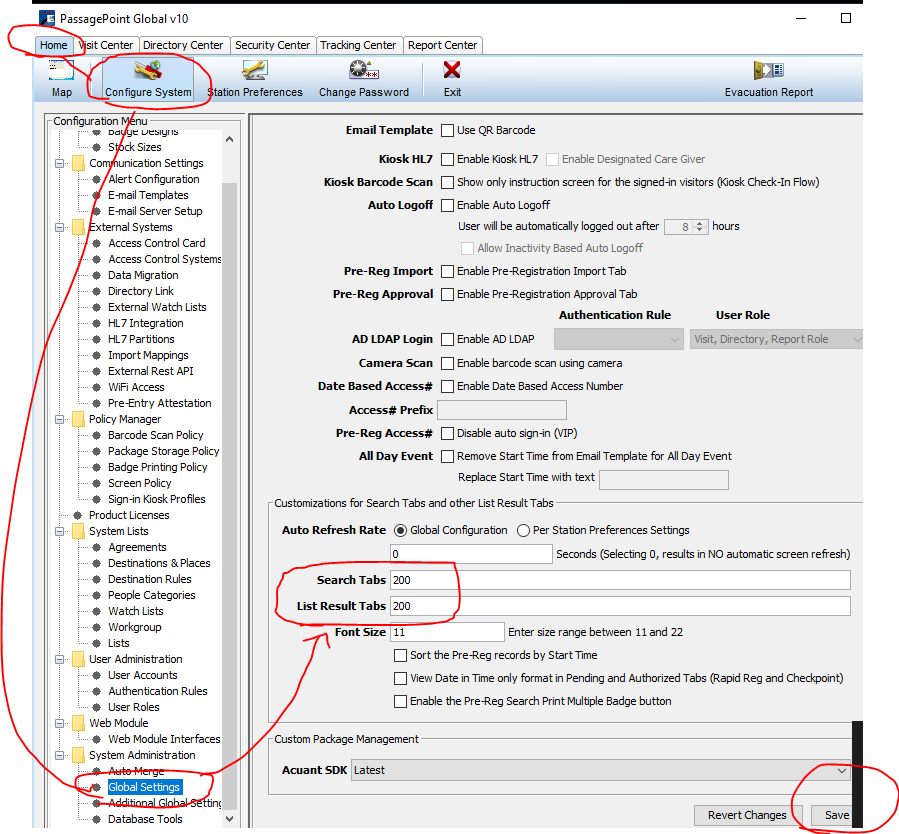Open the Acuant SDK dropdown
The height and width of the screenshot is (834, 899).
[601, 770]
